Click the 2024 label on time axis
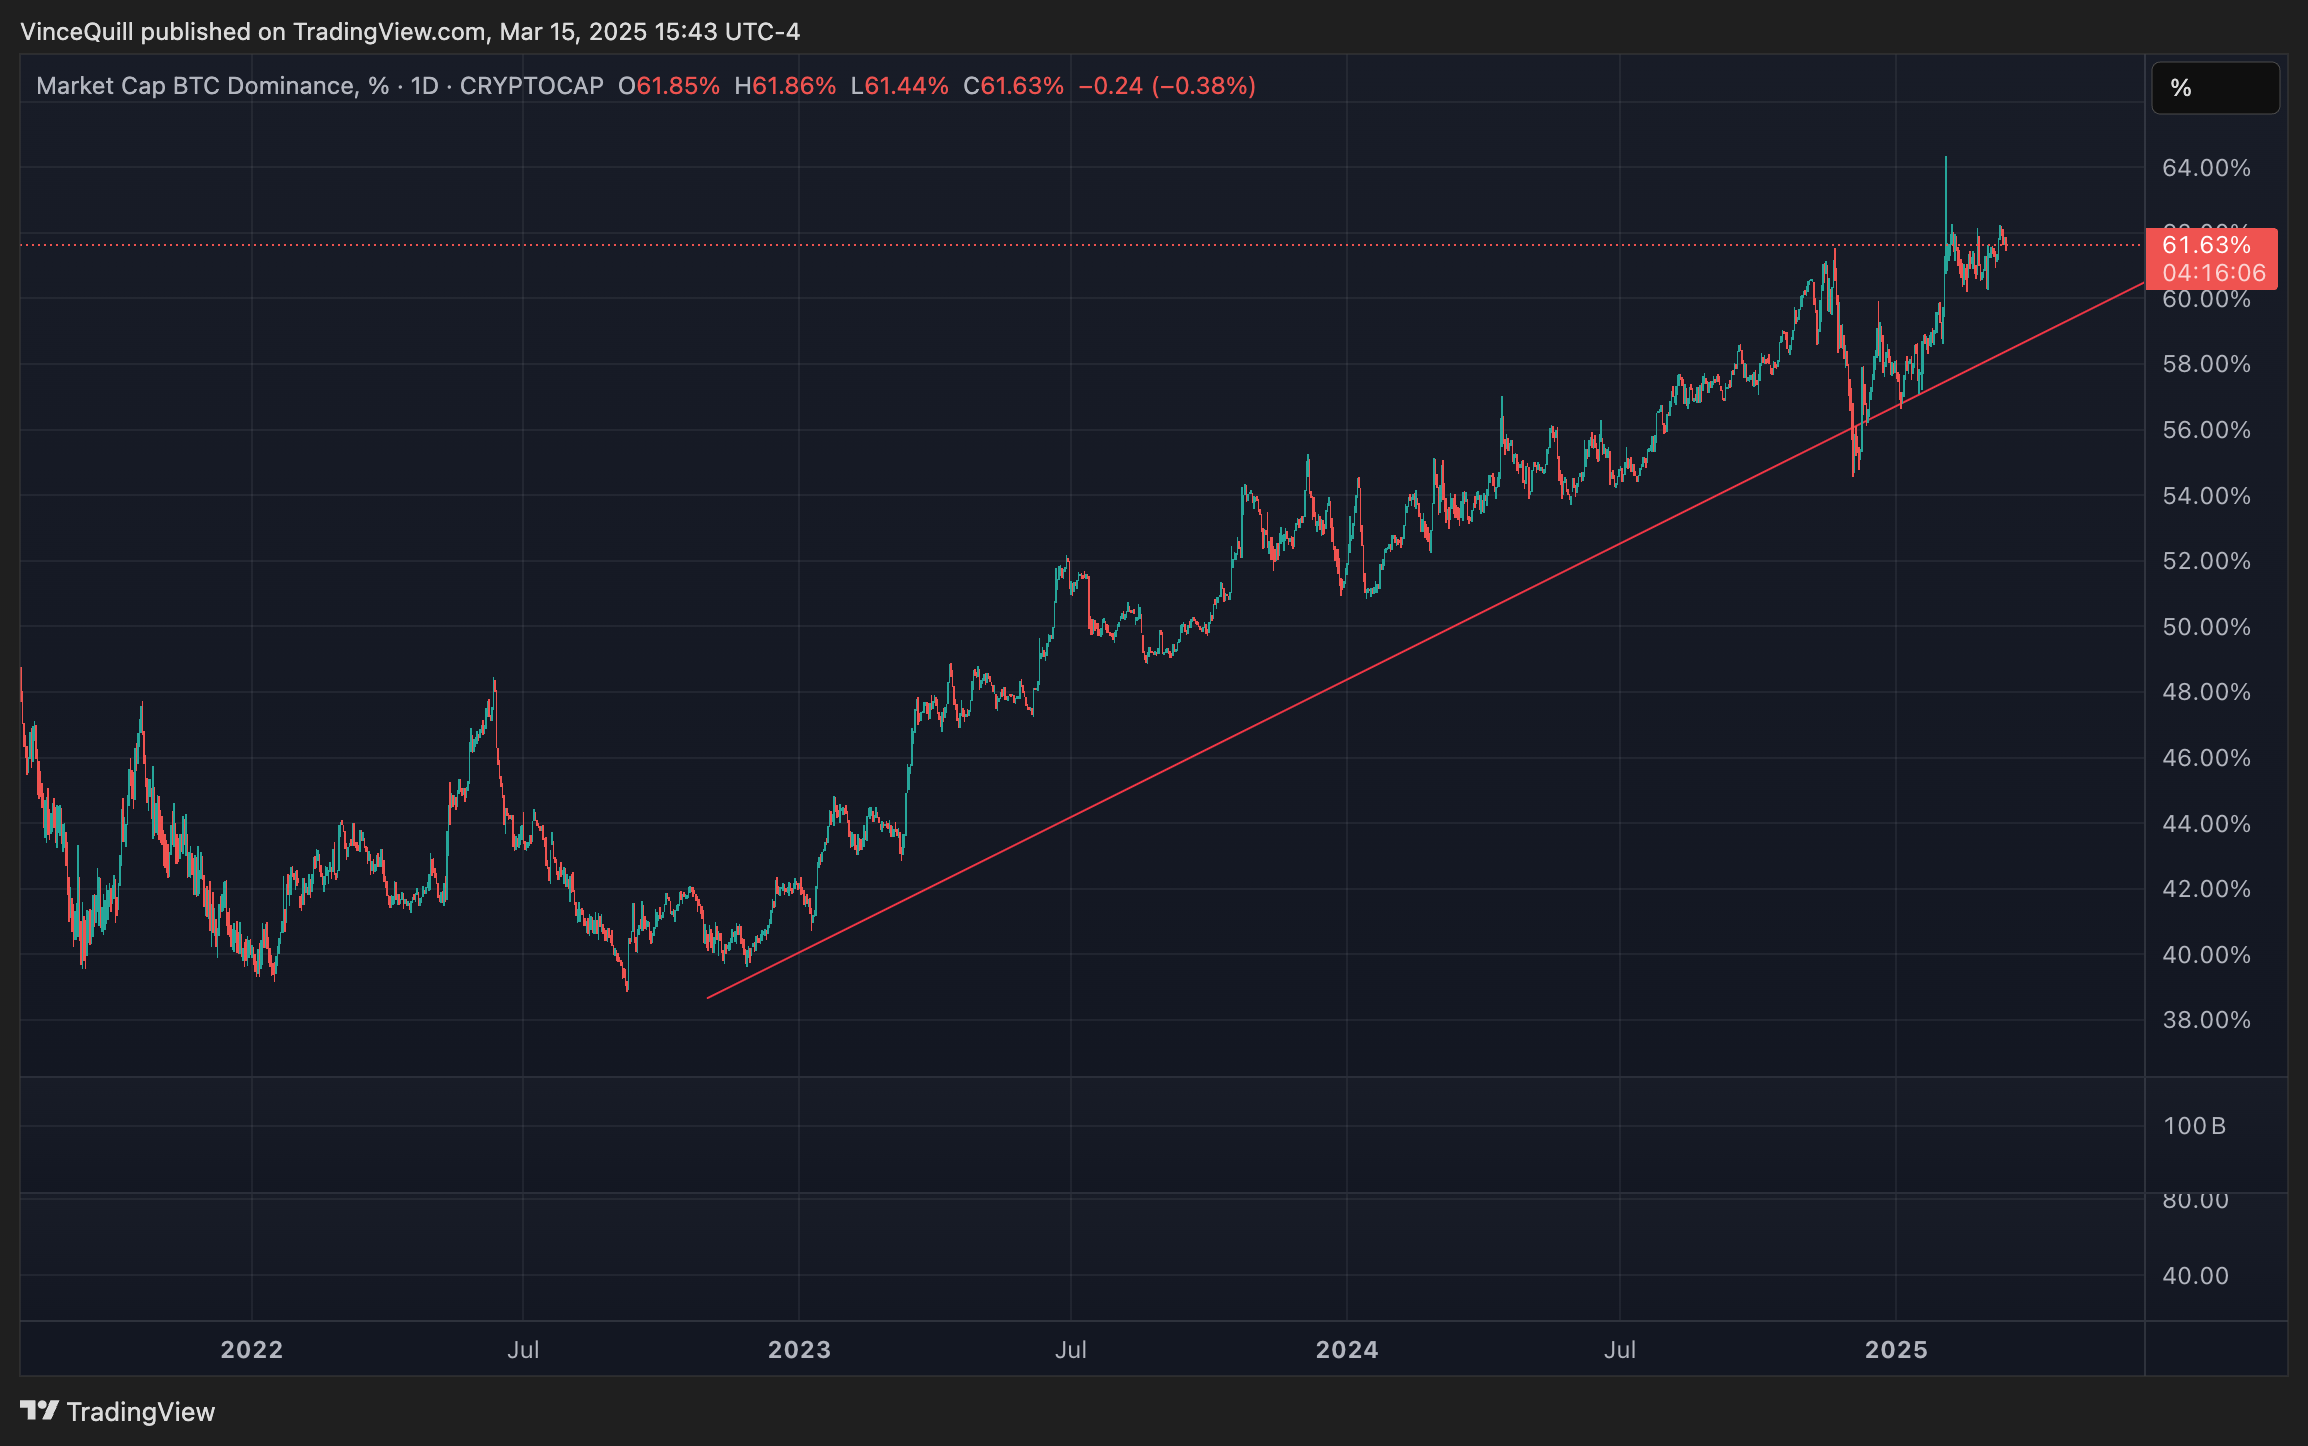The width and height of the screenshot is (2308, 1446). click(1346, 1349)
